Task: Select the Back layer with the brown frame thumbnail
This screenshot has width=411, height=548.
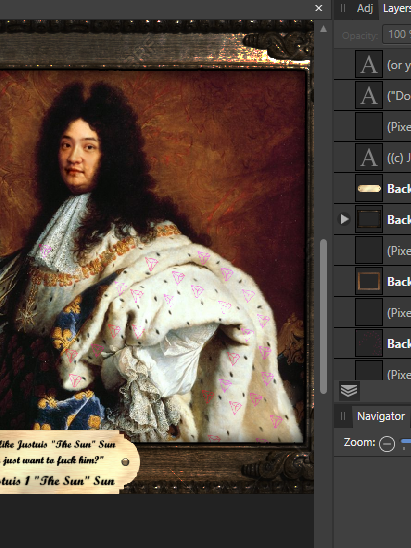Action: pos(373,281)
